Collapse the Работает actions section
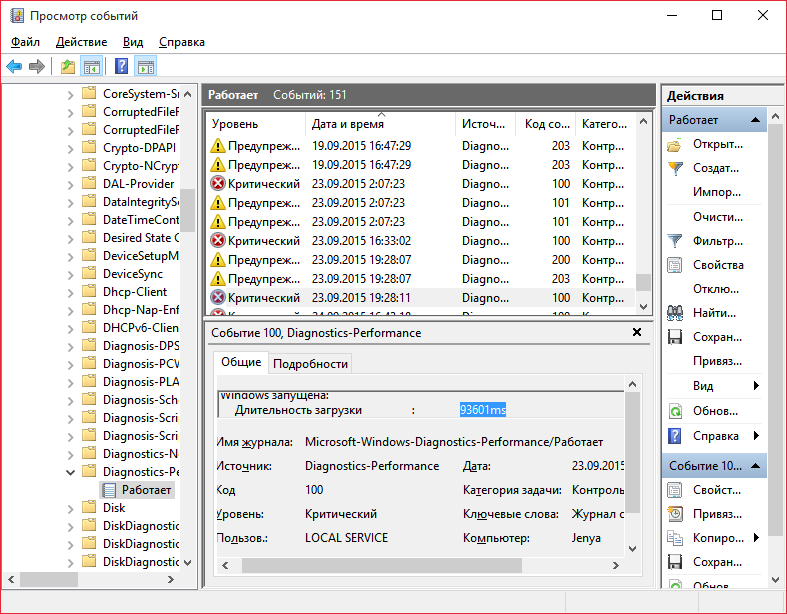 point(757,120)
